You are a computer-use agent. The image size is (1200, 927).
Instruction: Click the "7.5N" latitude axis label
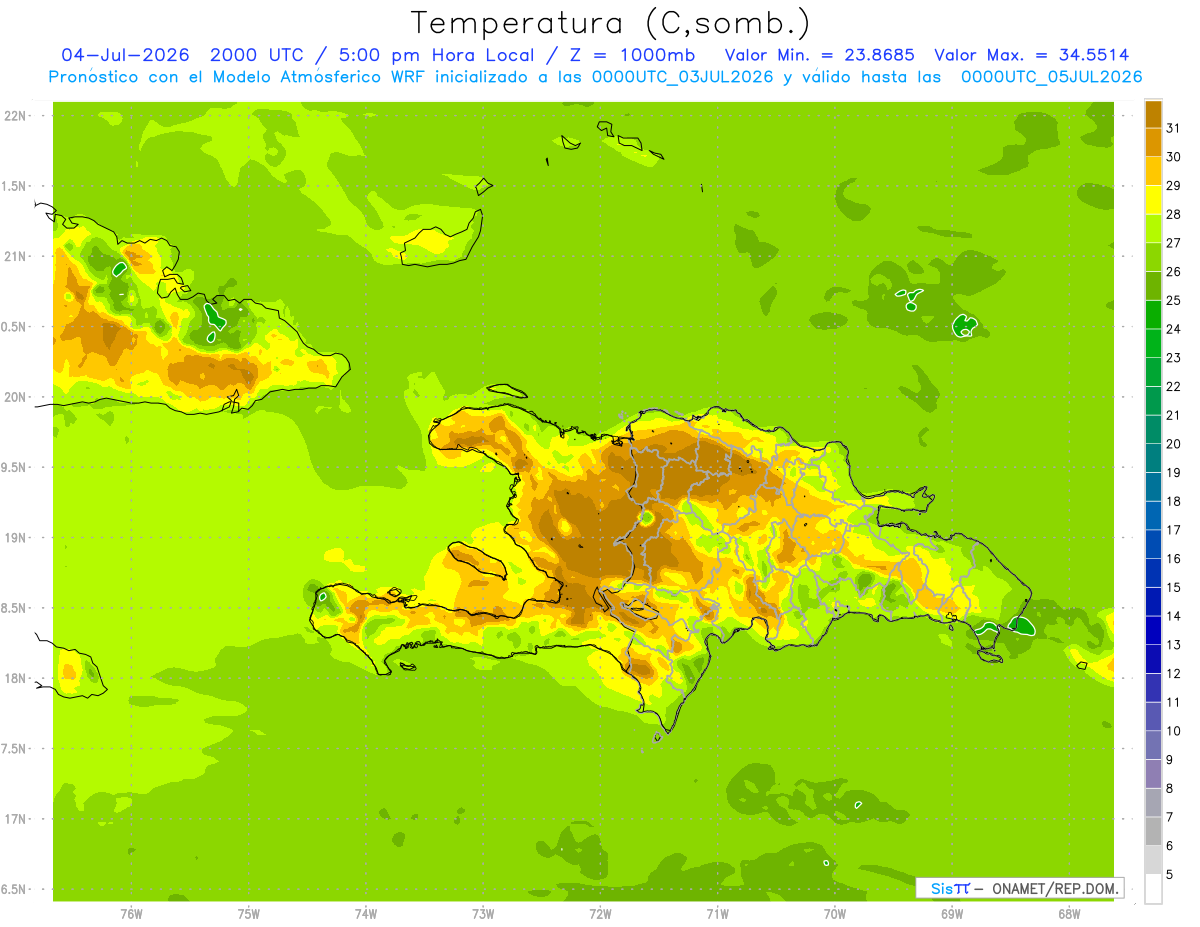point(16,749)
